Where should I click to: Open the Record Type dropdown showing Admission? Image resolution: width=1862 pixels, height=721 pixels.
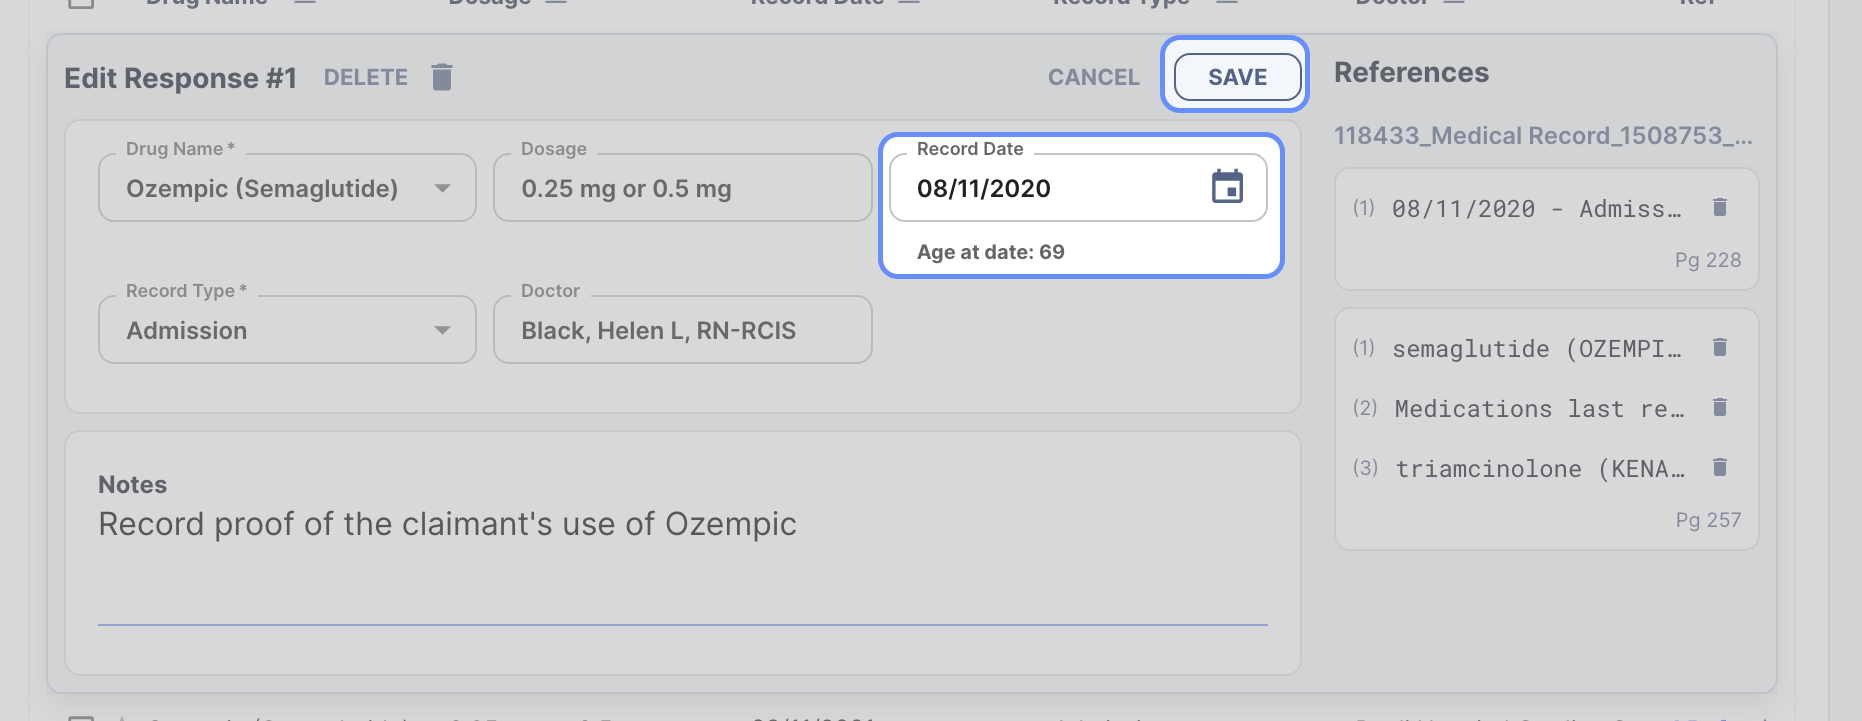pos(287,330)
